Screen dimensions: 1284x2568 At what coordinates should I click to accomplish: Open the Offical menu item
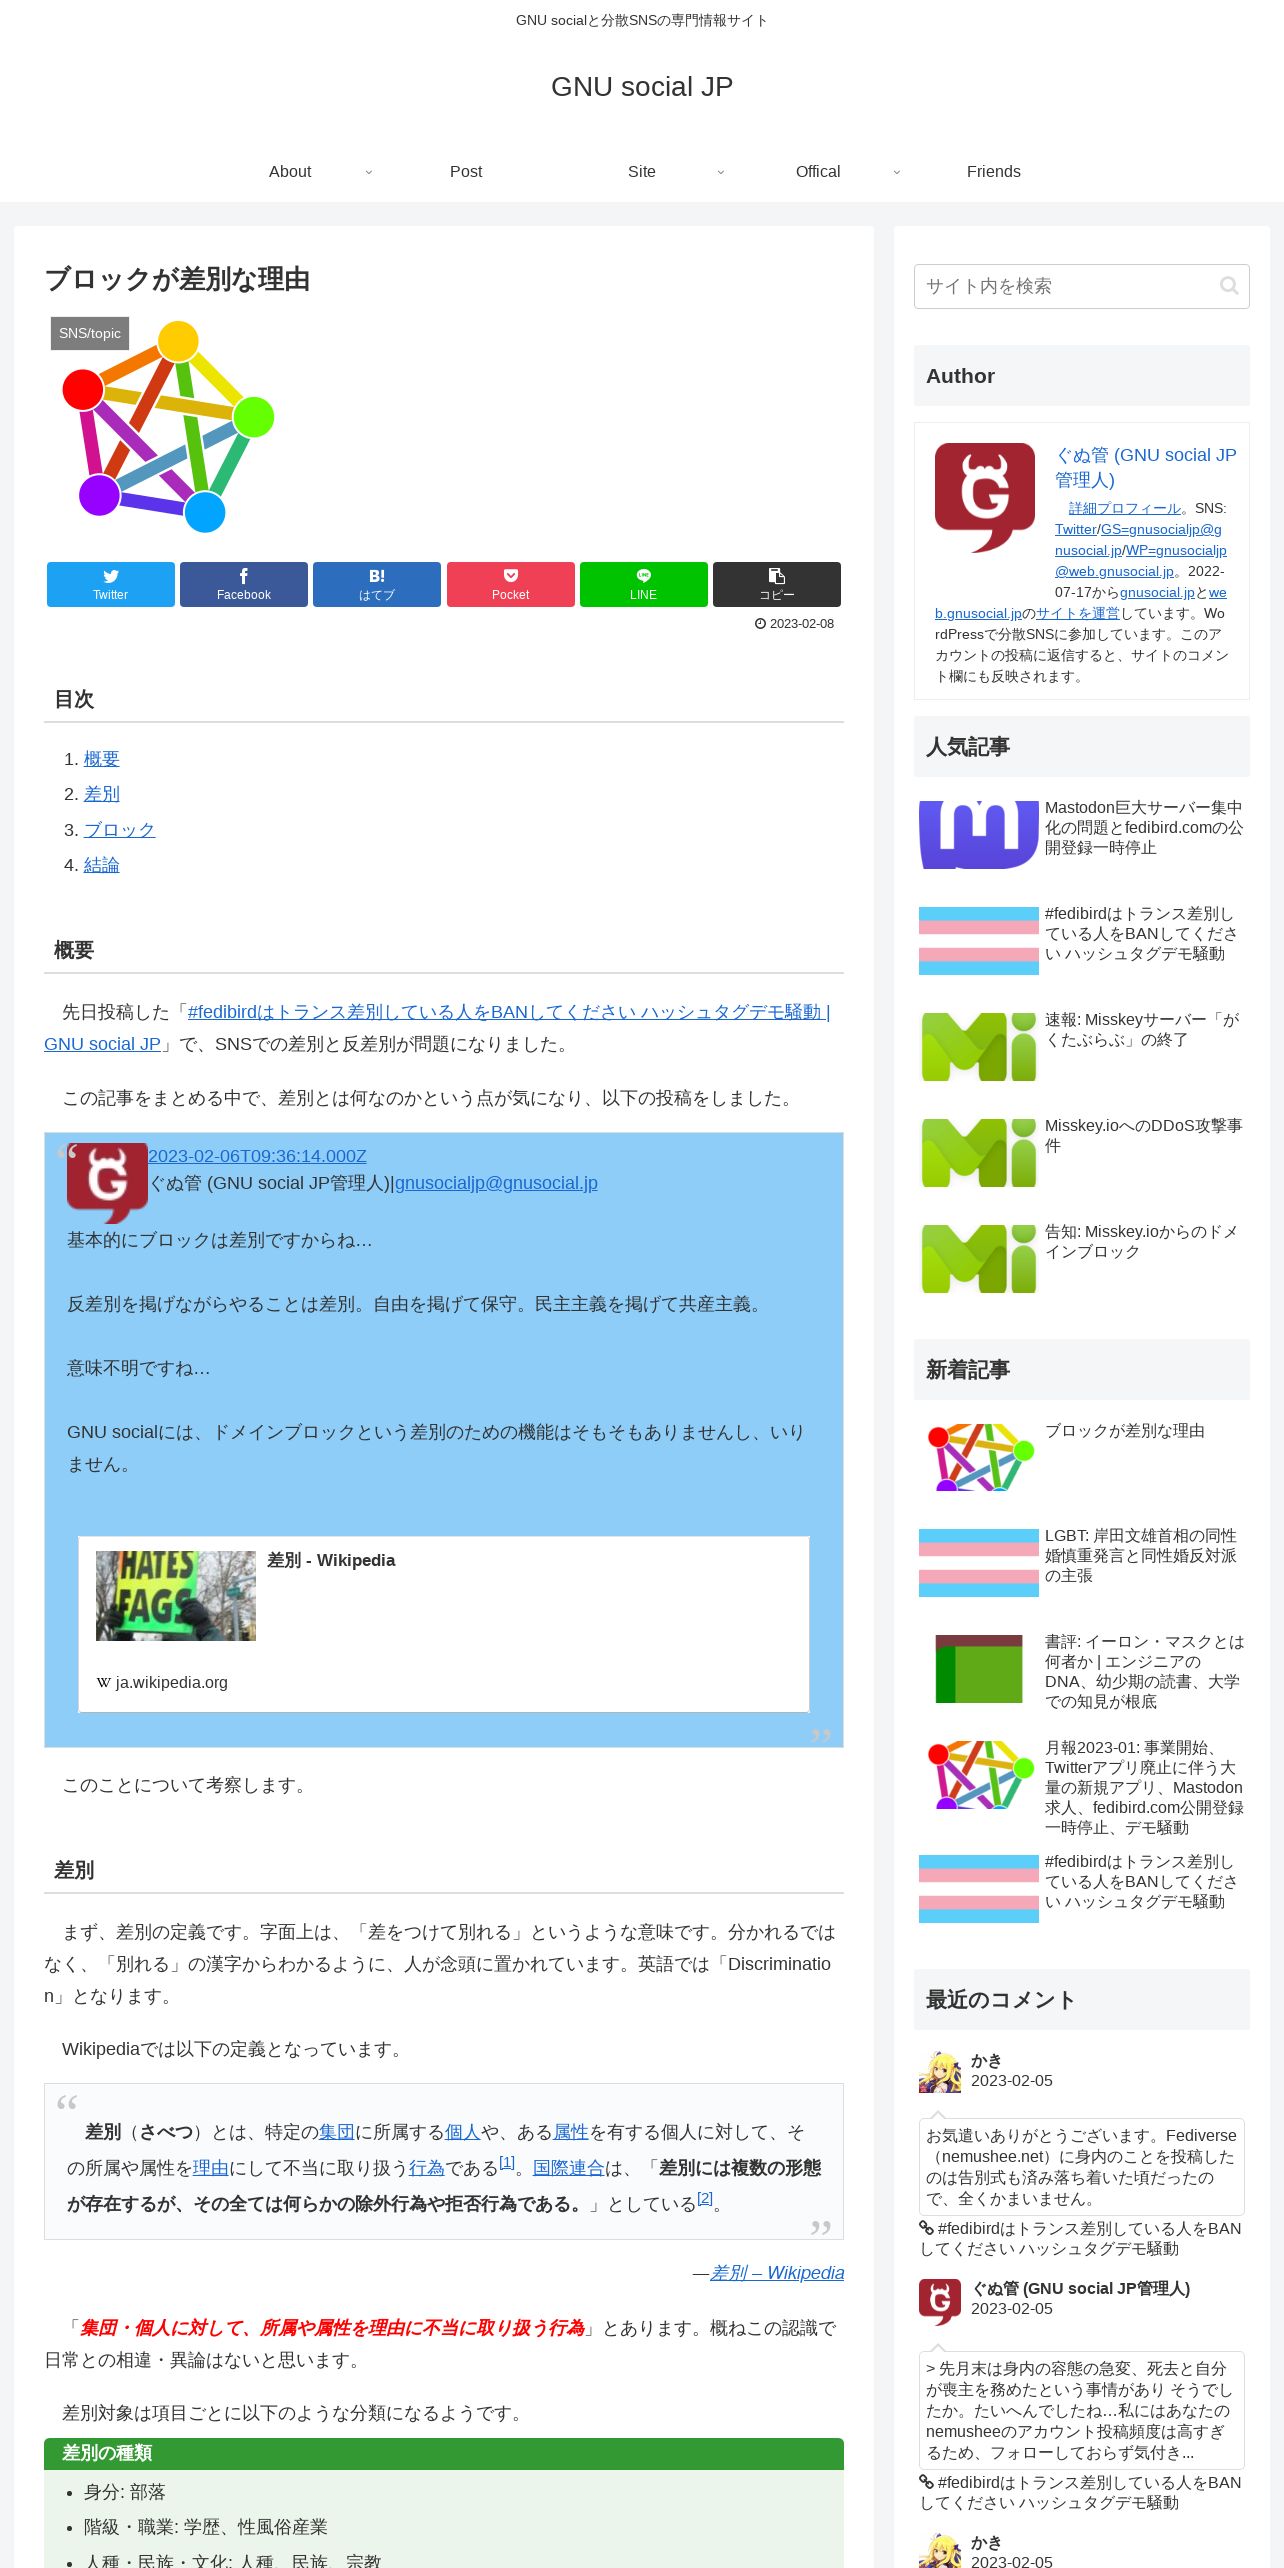(x=818, y=171)
